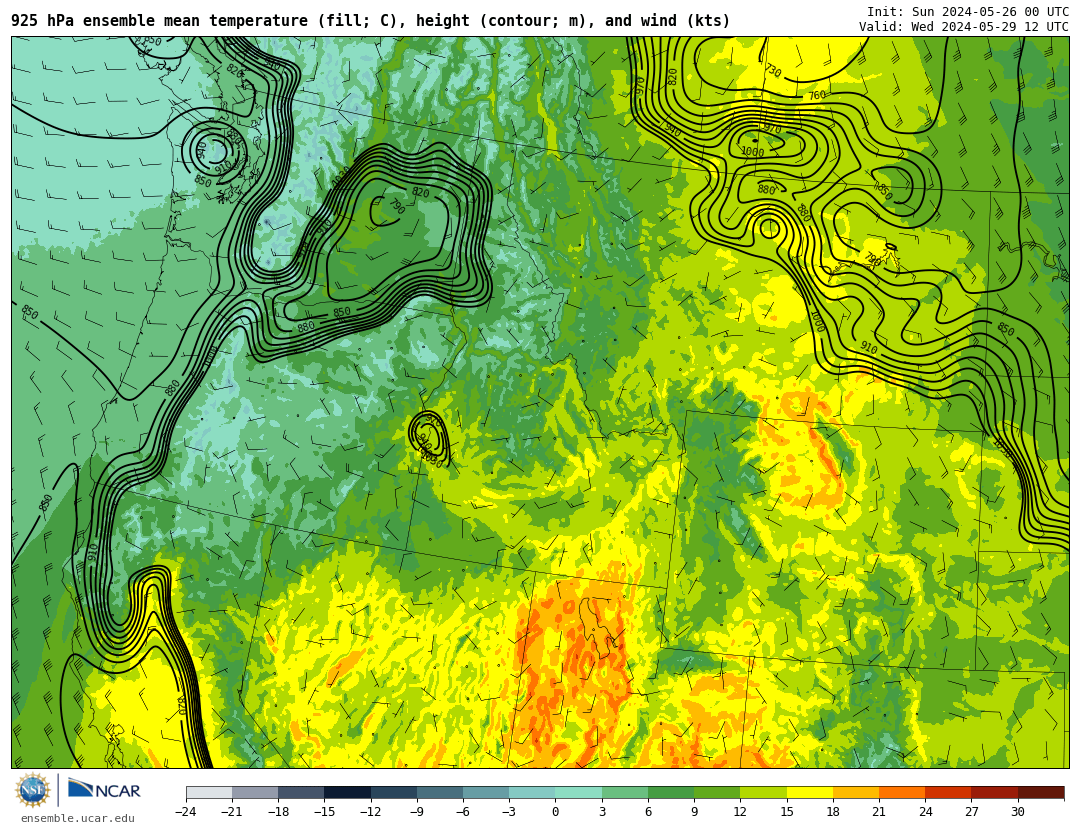Click the 15 colorbar tick label

[787, 812]
